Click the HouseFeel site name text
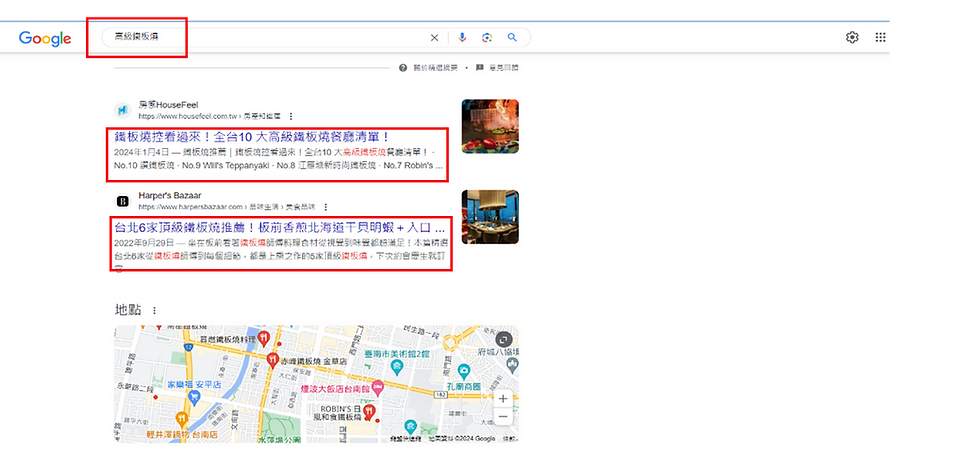The width and height of the screenshot is (980, 467). 169,105
